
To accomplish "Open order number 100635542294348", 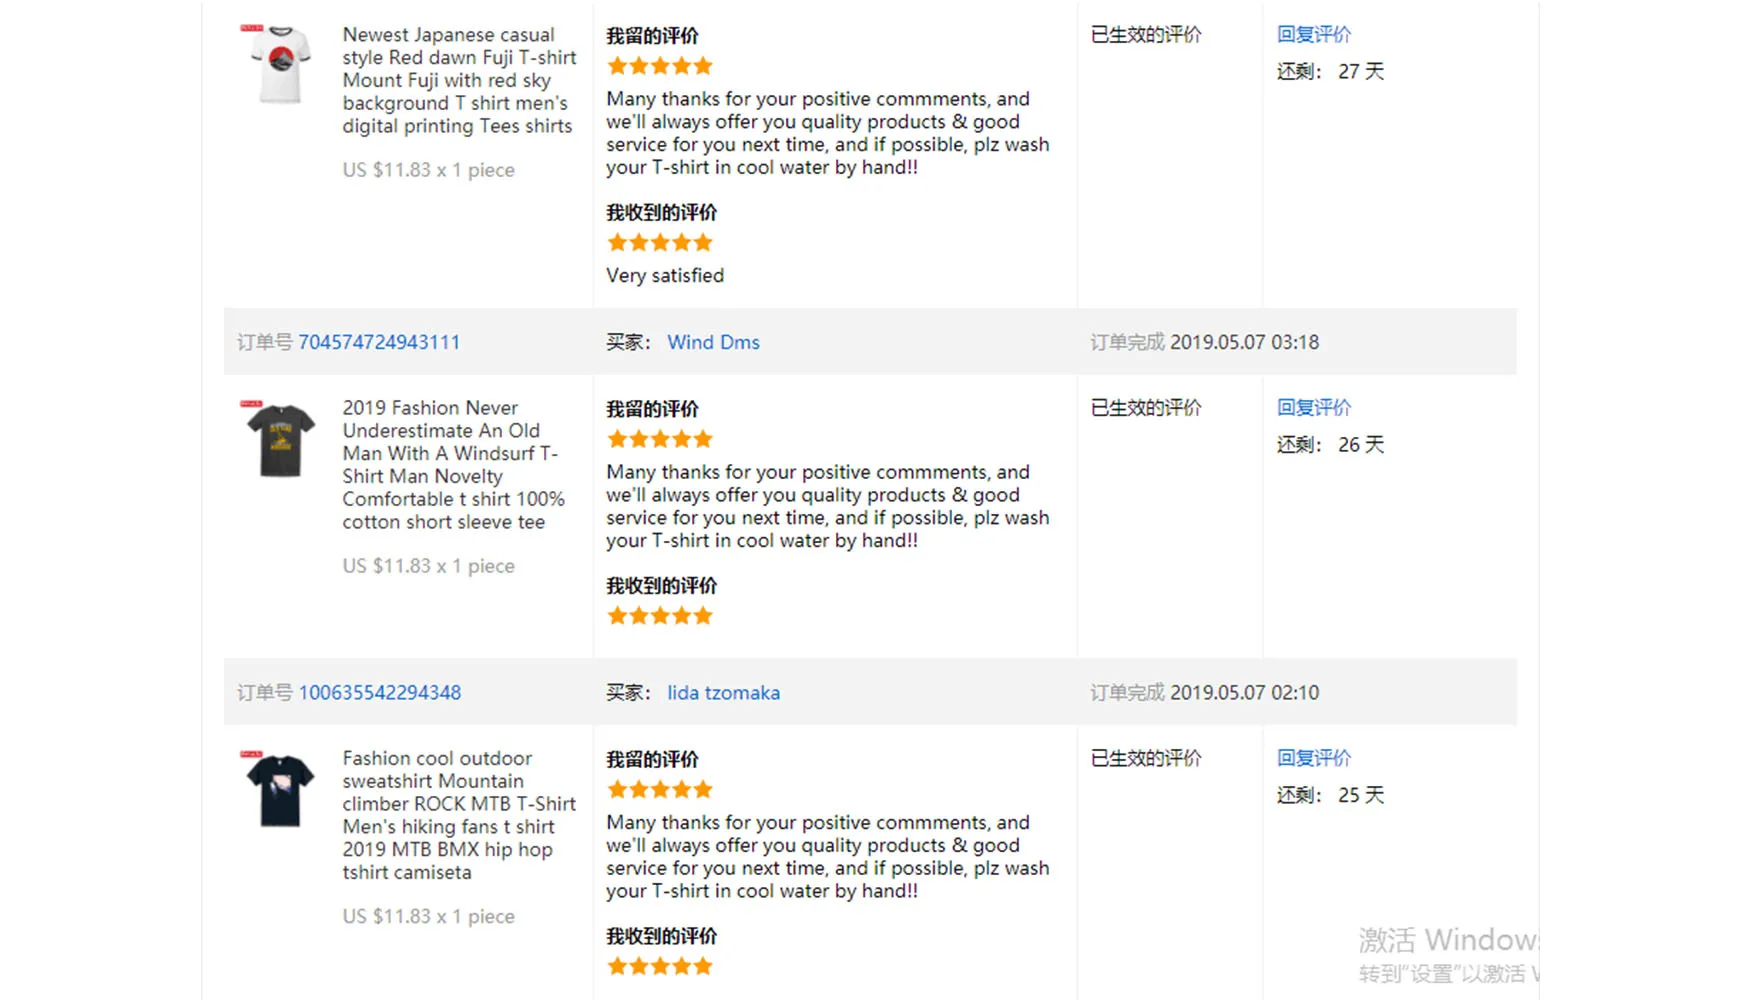I will [380, 692].
